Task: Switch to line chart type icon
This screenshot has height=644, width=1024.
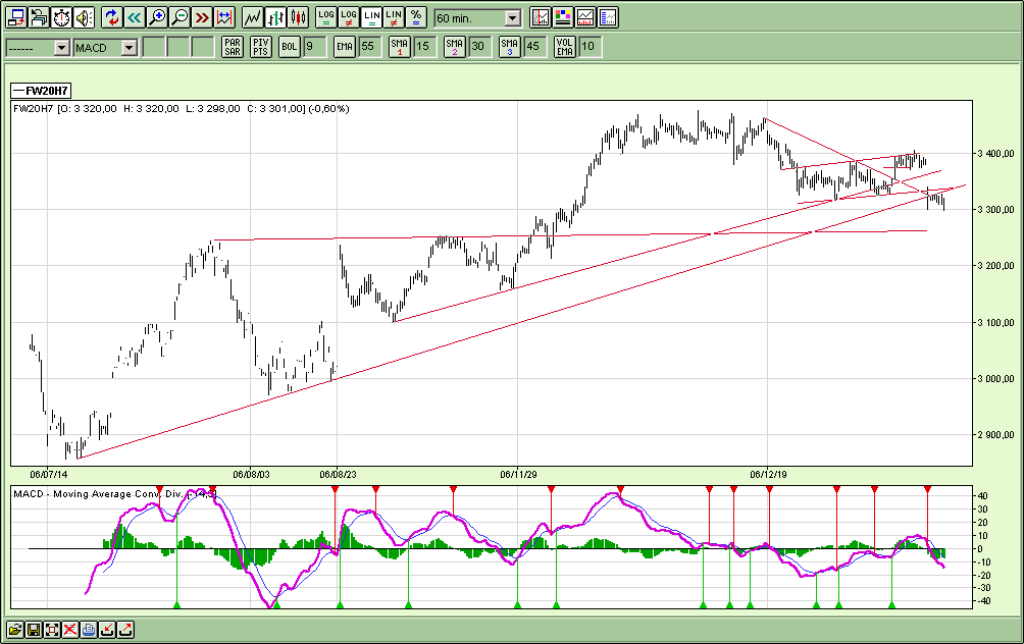Action: [253, 17]
